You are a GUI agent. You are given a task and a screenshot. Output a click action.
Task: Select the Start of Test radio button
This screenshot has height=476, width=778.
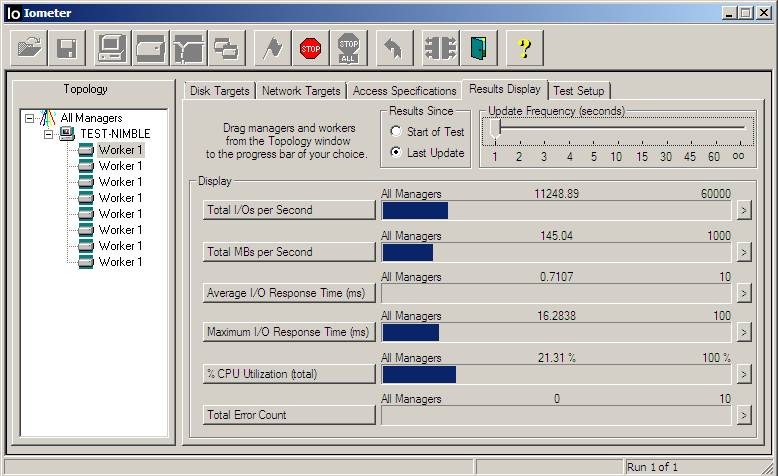(397, 132)
